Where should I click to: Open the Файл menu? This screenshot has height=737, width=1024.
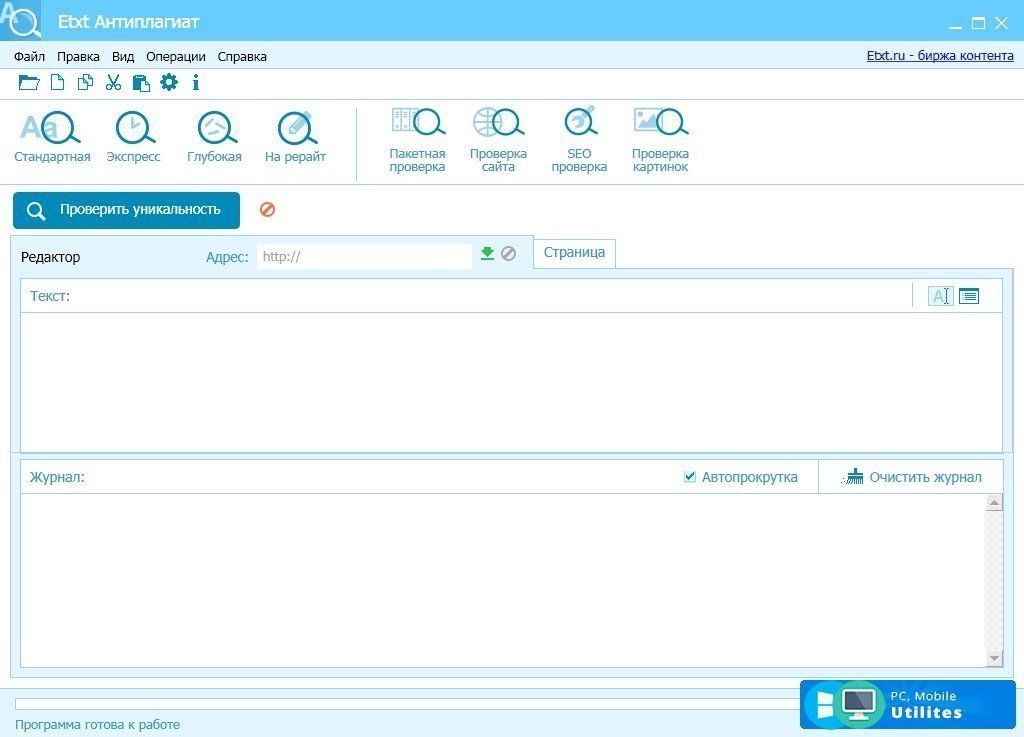pos(29,57)
